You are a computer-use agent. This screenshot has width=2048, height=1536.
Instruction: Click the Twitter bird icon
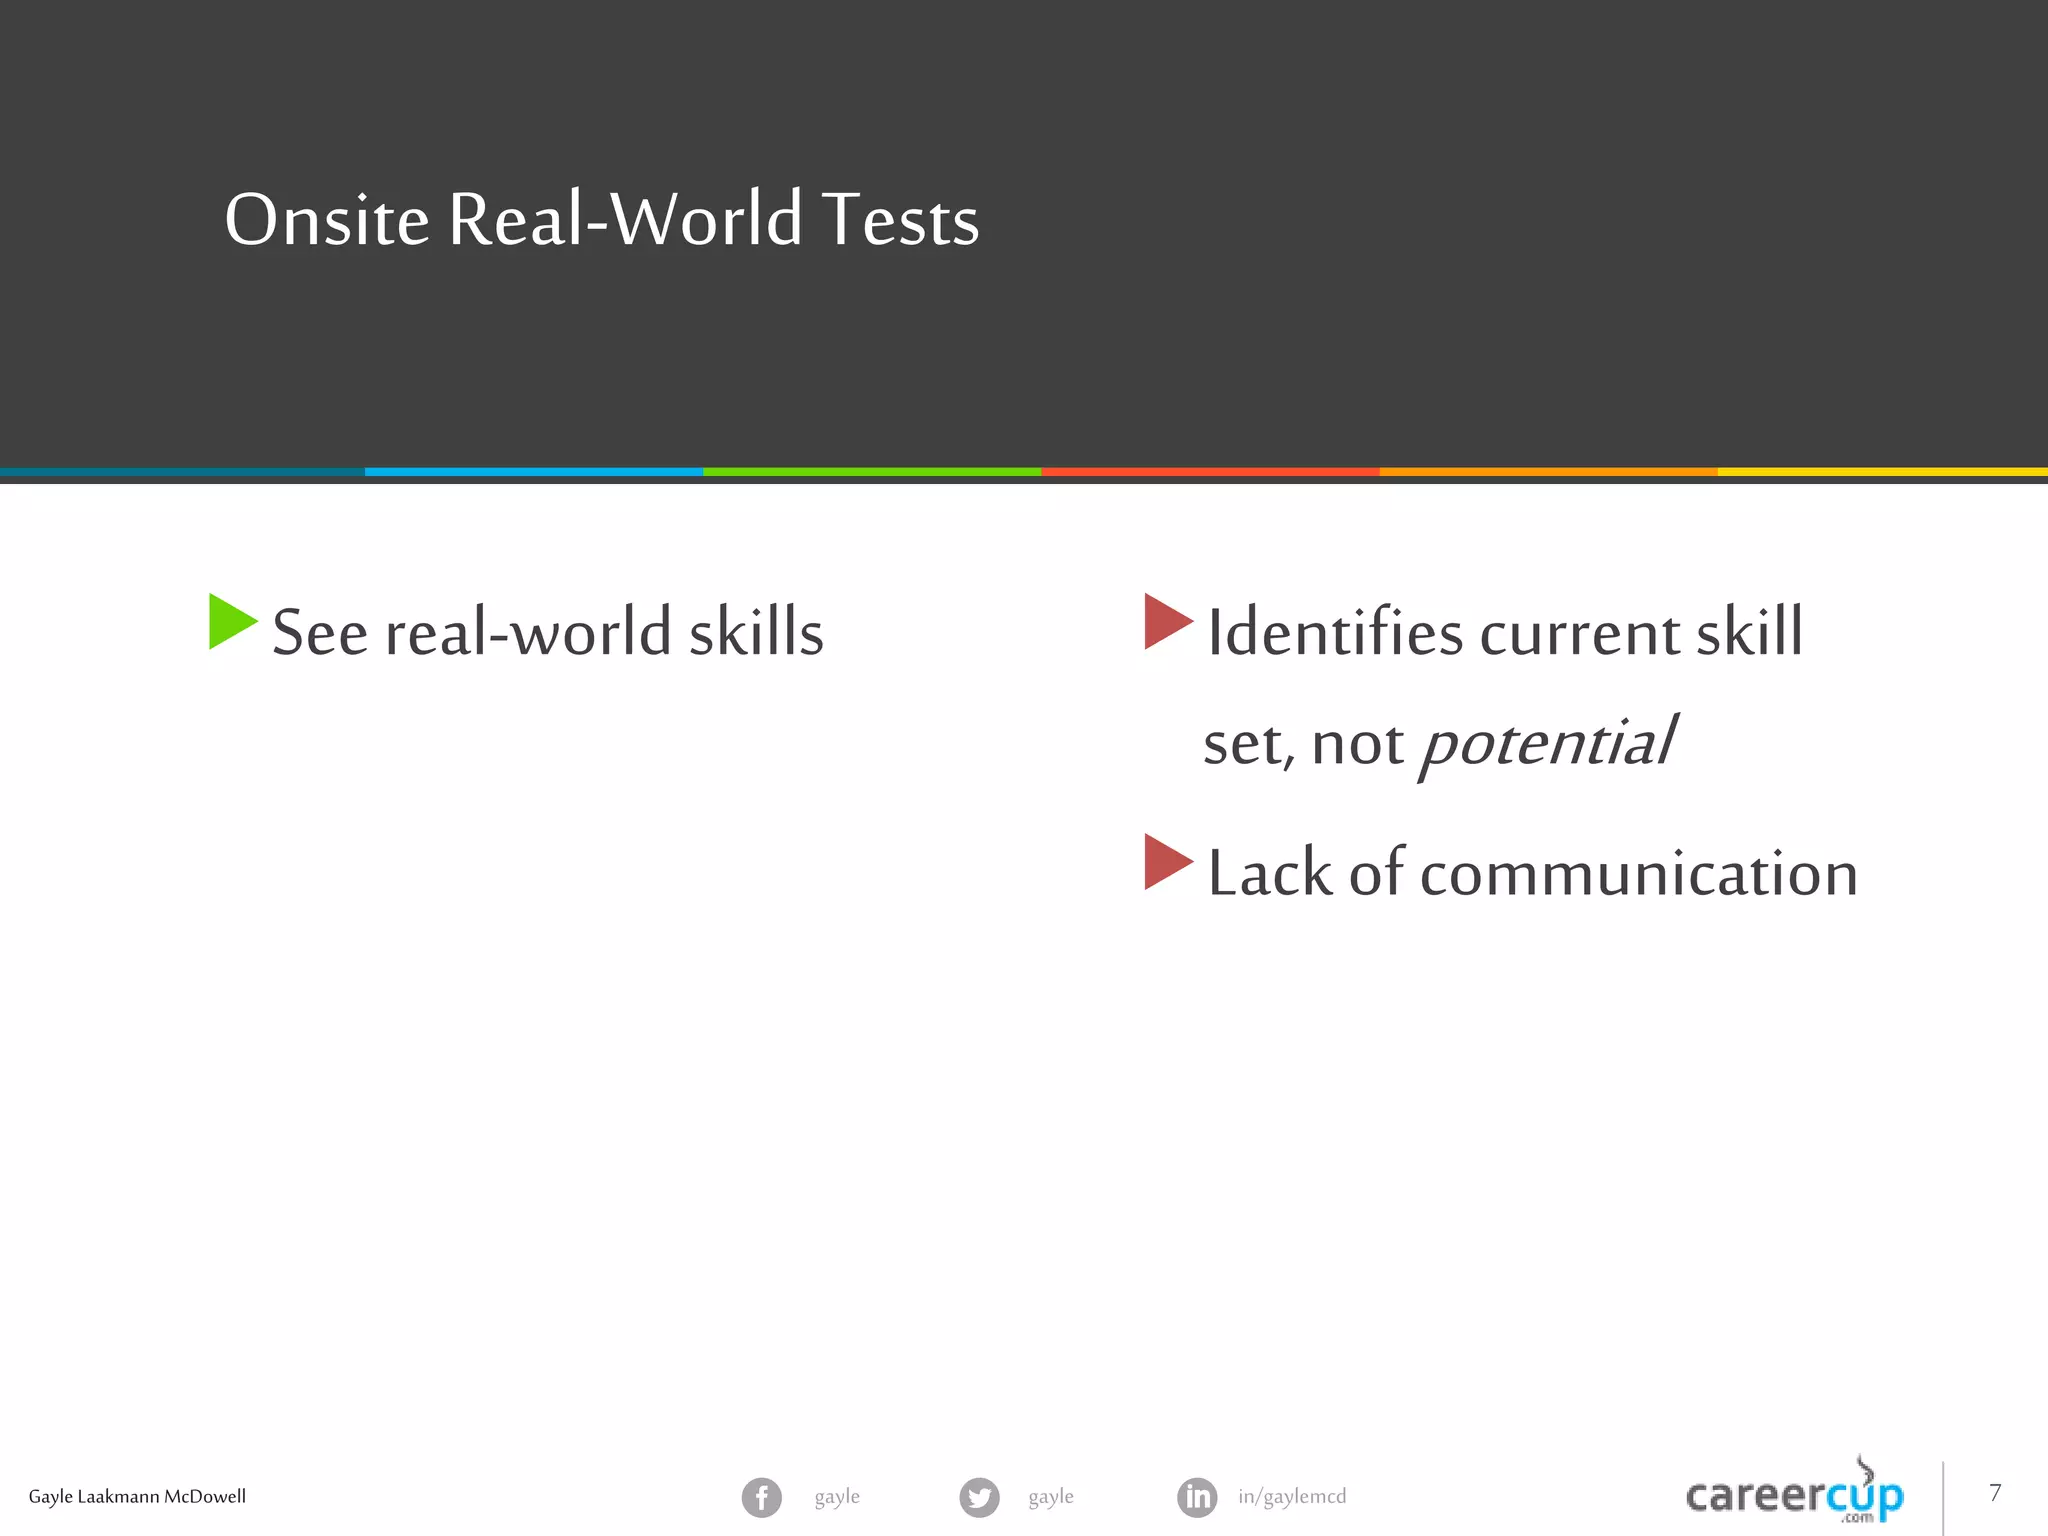coord(979,1497)
